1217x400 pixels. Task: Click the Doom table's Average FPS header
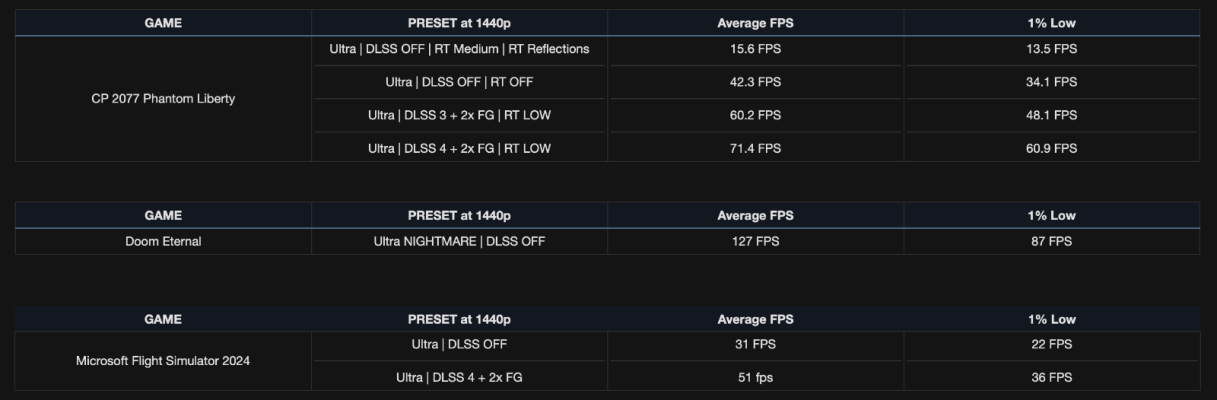pos(755,215)
